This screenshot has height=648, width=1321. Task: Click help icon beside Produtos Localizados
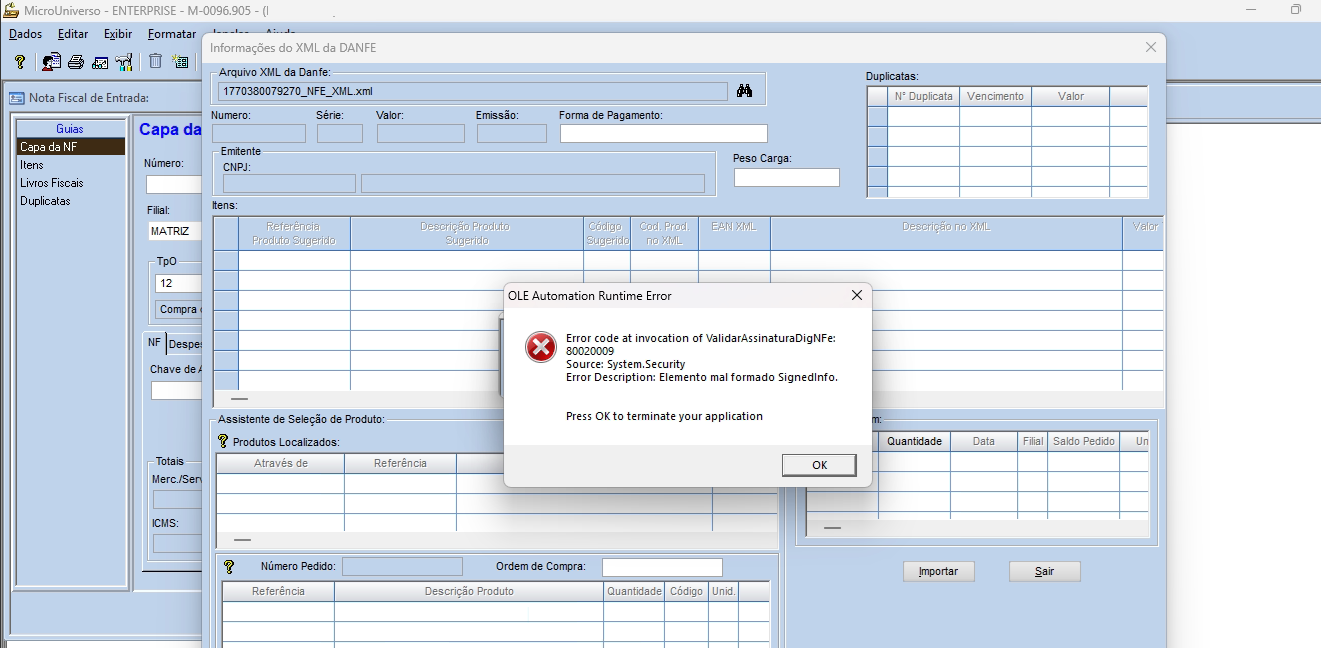coord(223,441)
